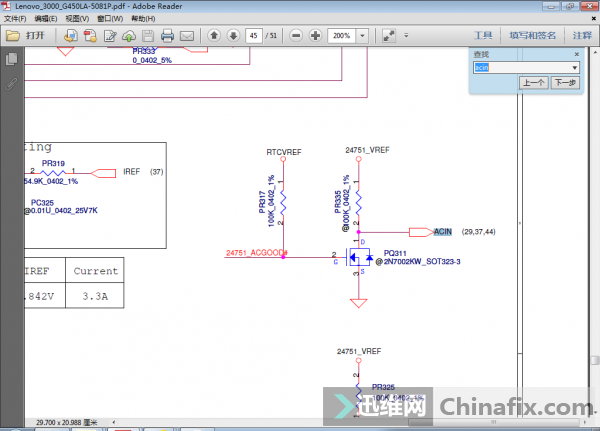Open the 窗口(W) menu

(x=110, y=19)
